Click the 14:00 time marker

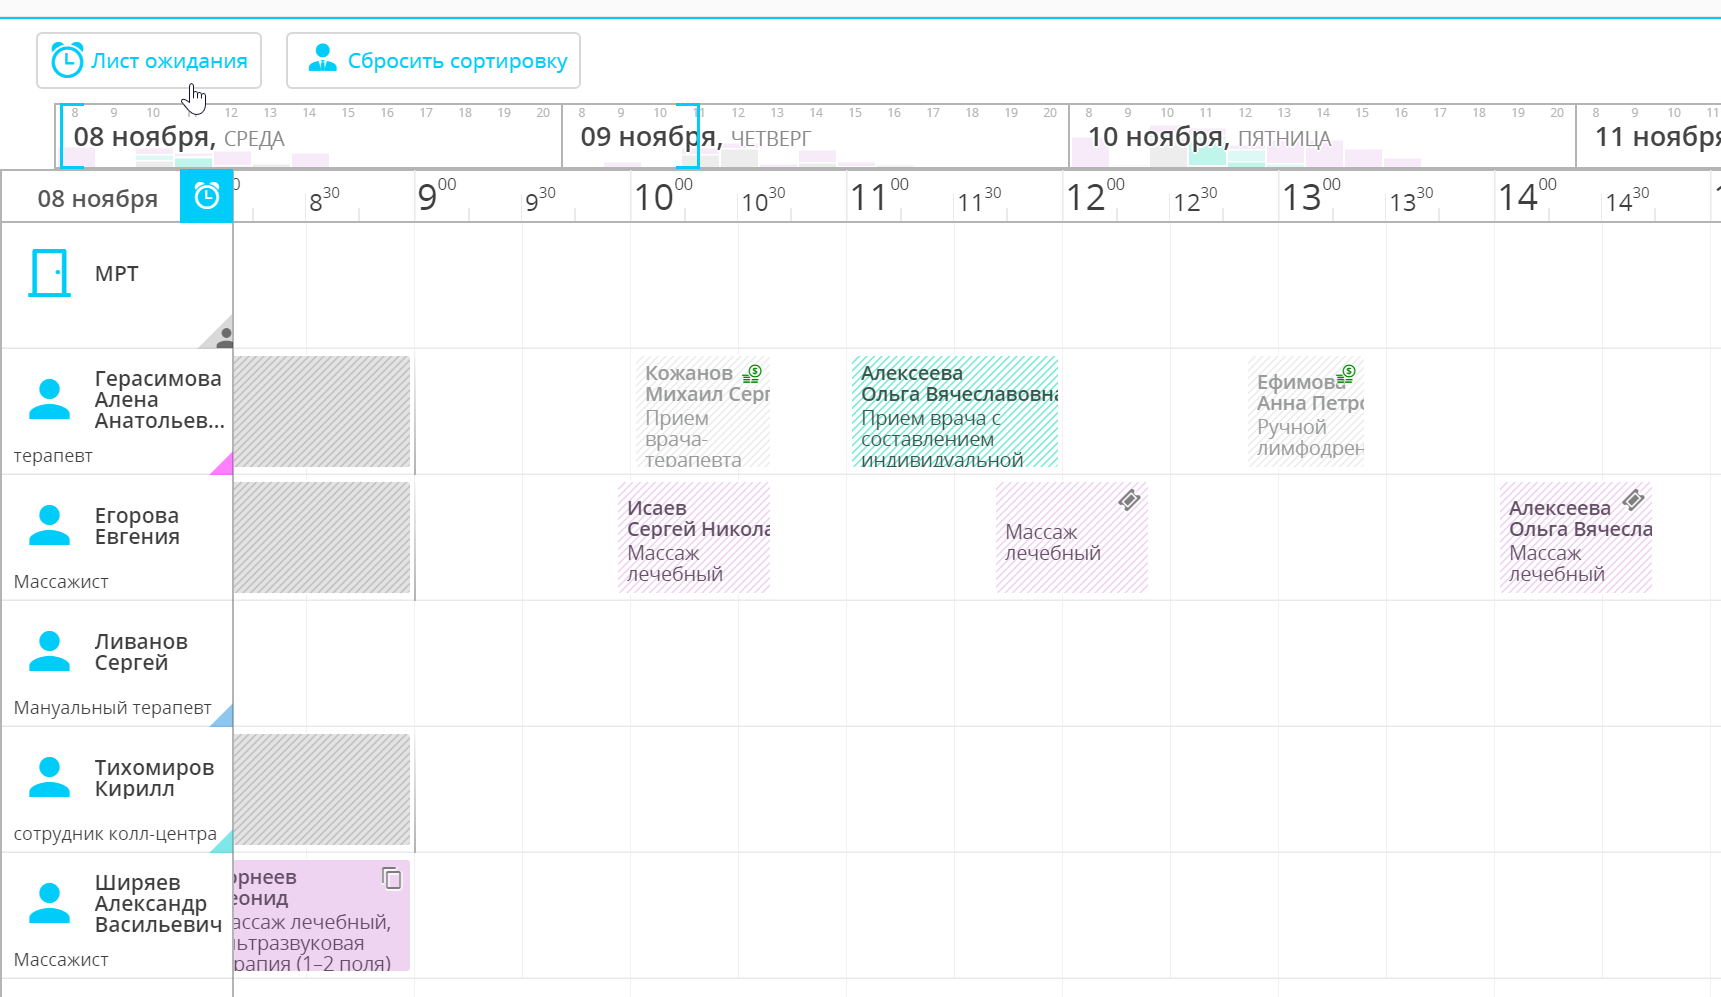[x=1527, y=196]
